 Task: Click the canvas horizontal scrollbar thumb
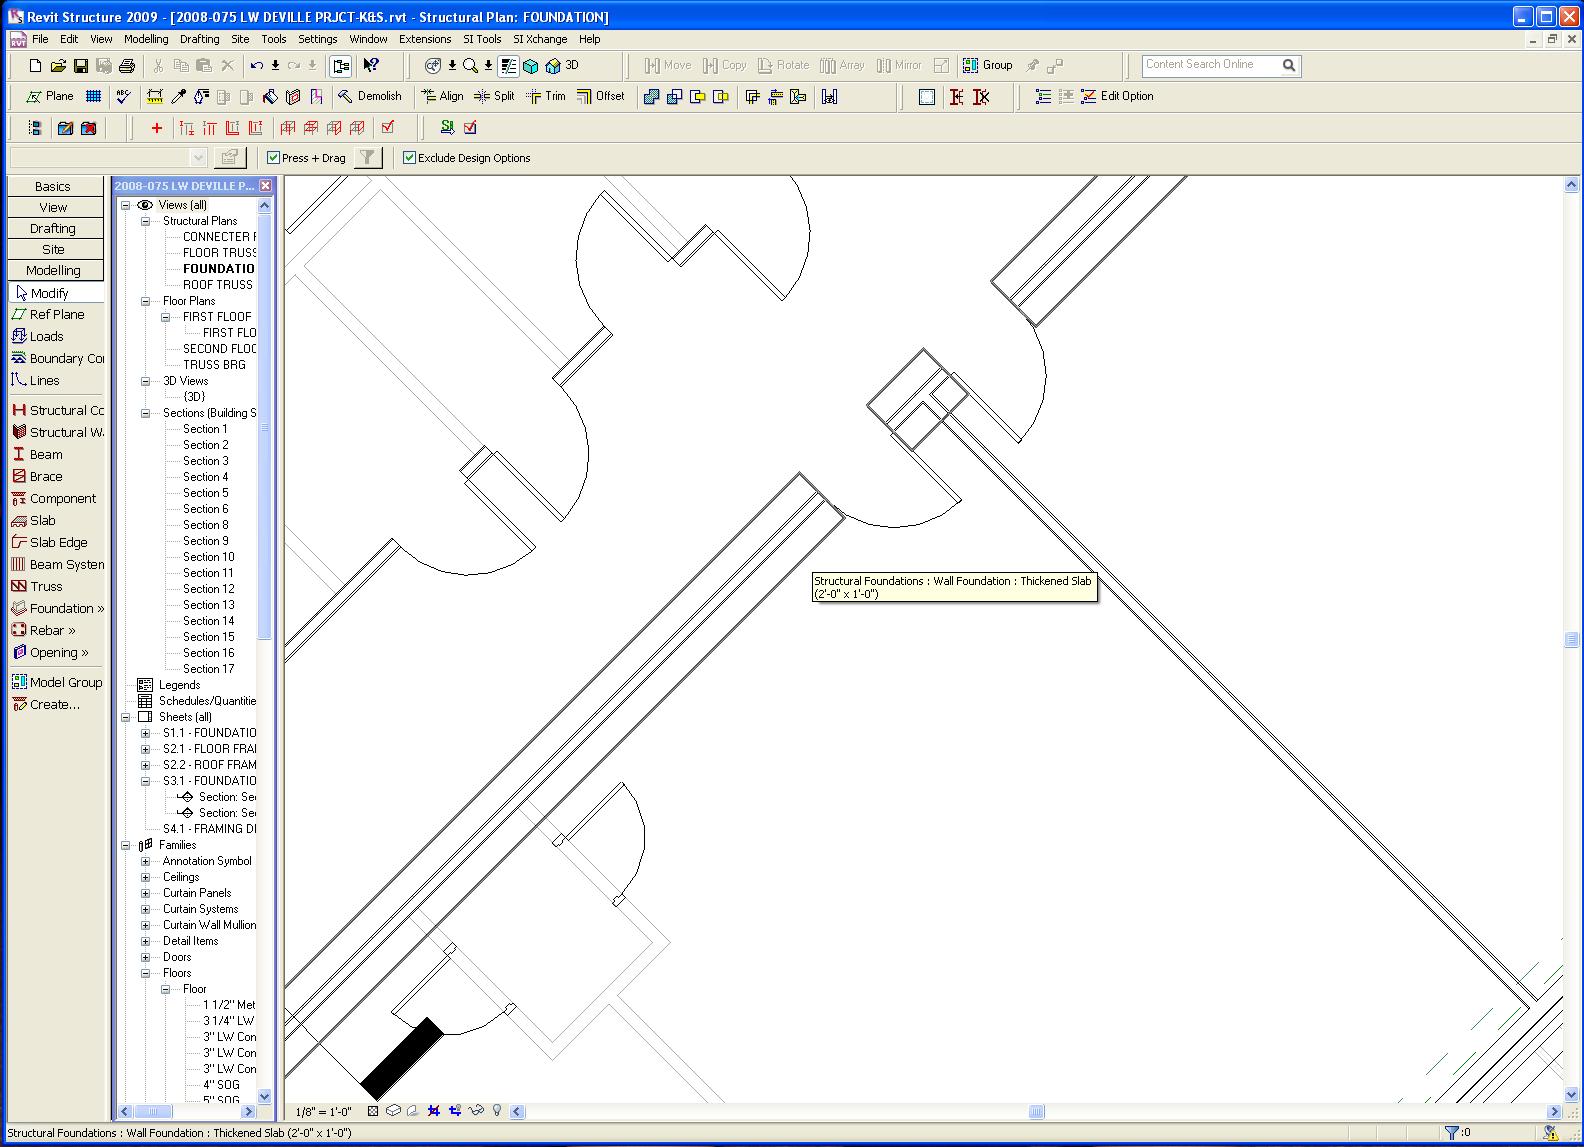(1036, 1111)
